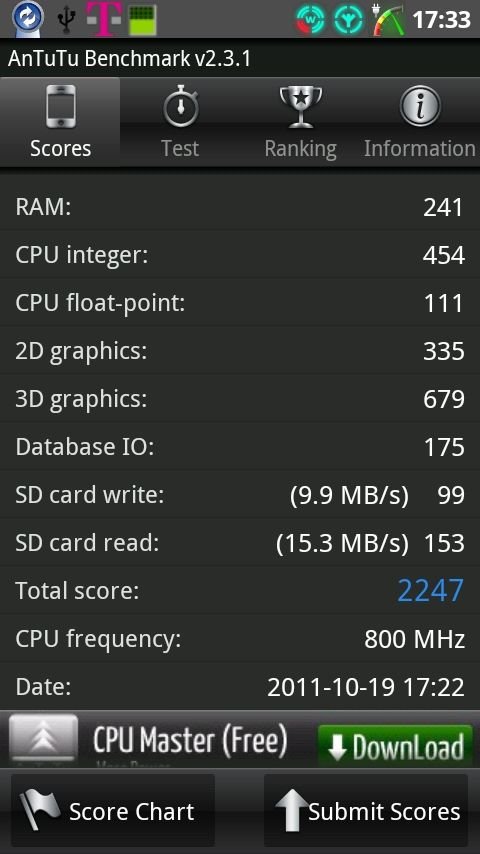Tap the Information tab icon
Image resolution: width=480 pixels, height=854 pixels.
click(x=420, y=106)
